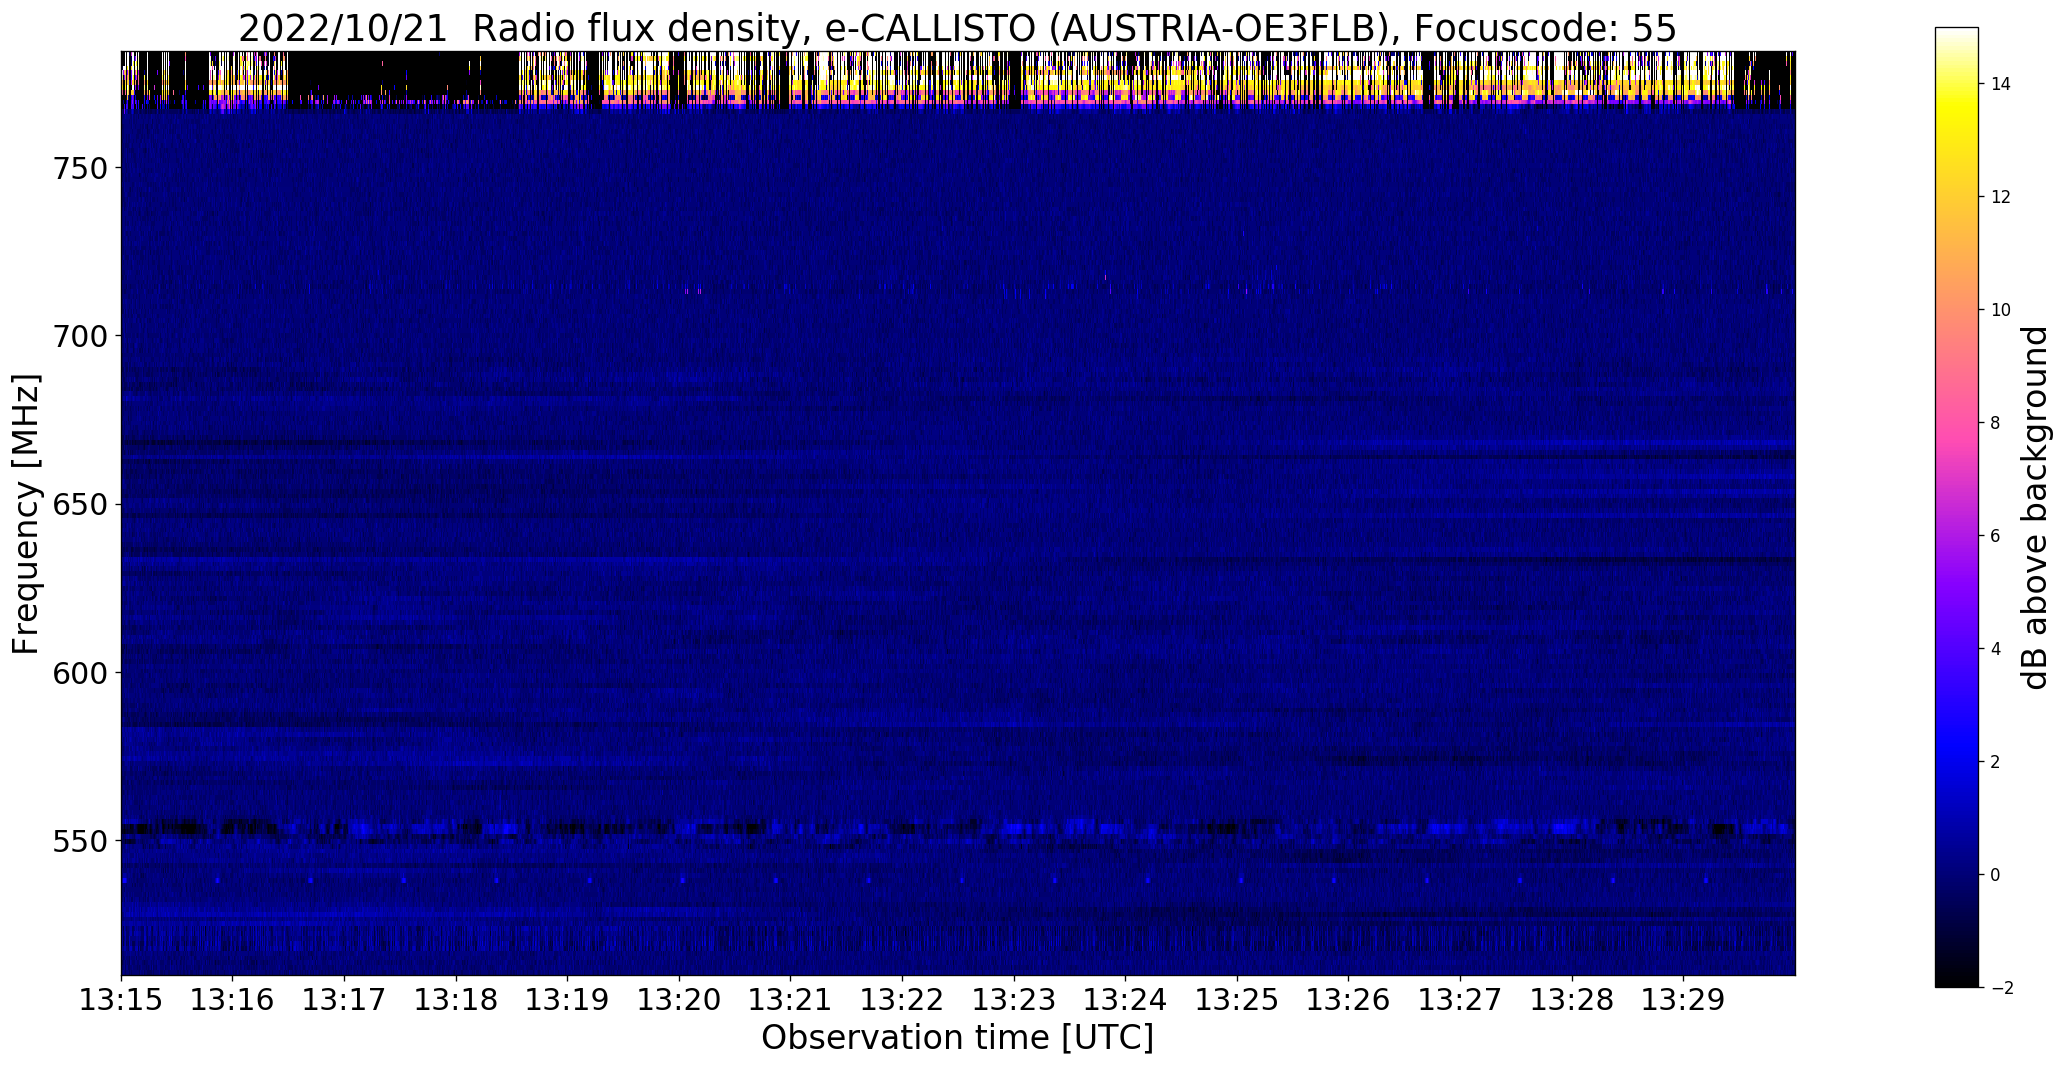The height and width of the screenshot is (1067, 2066).
Task: Click the 650 frequency tick label
Action: (79, 505)
